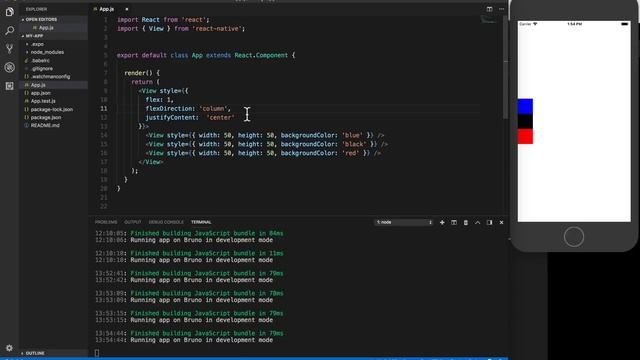The width and height of the screenshot is (640, 360).
Task: Click 'bundle in 84ms' terminal line
Action: pos(189,233)
